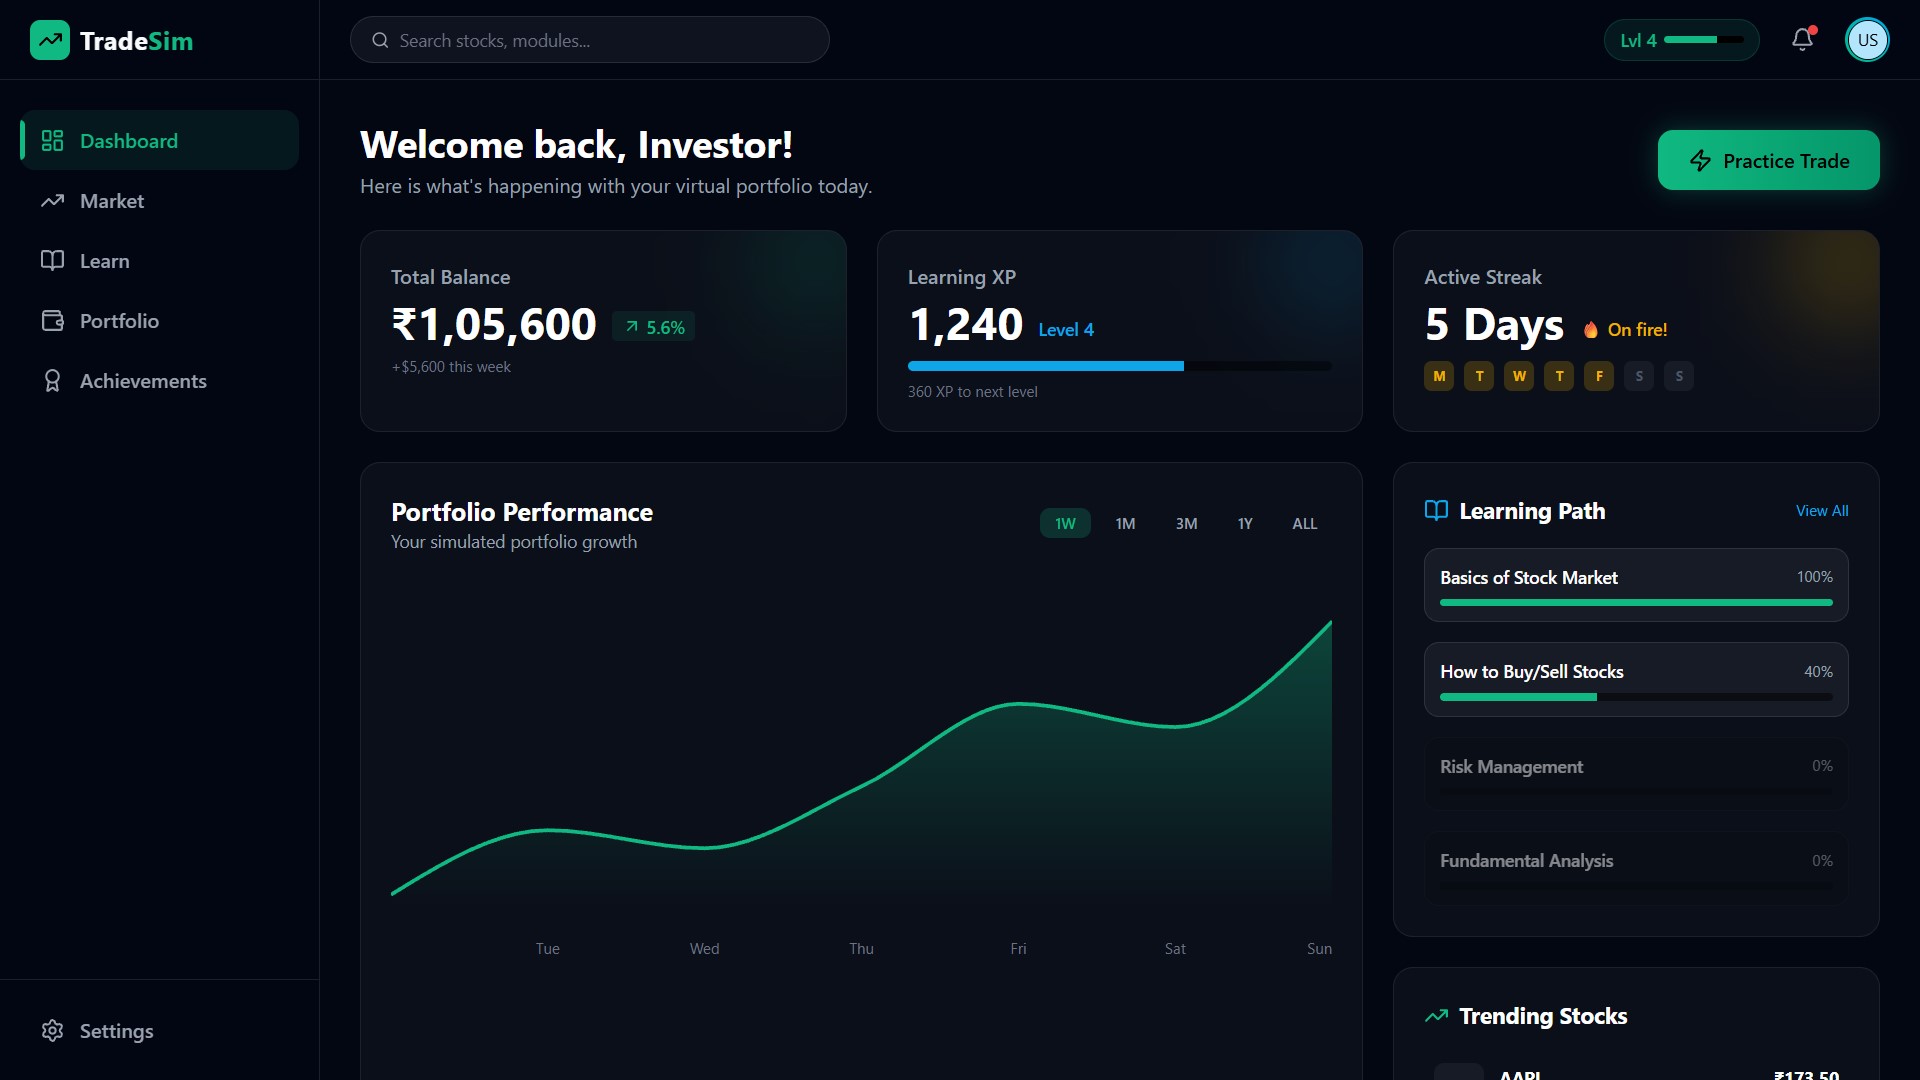1920x1080 pixels.
Task: Open the Fundamental Analysis module
Action: (1636, 868)
